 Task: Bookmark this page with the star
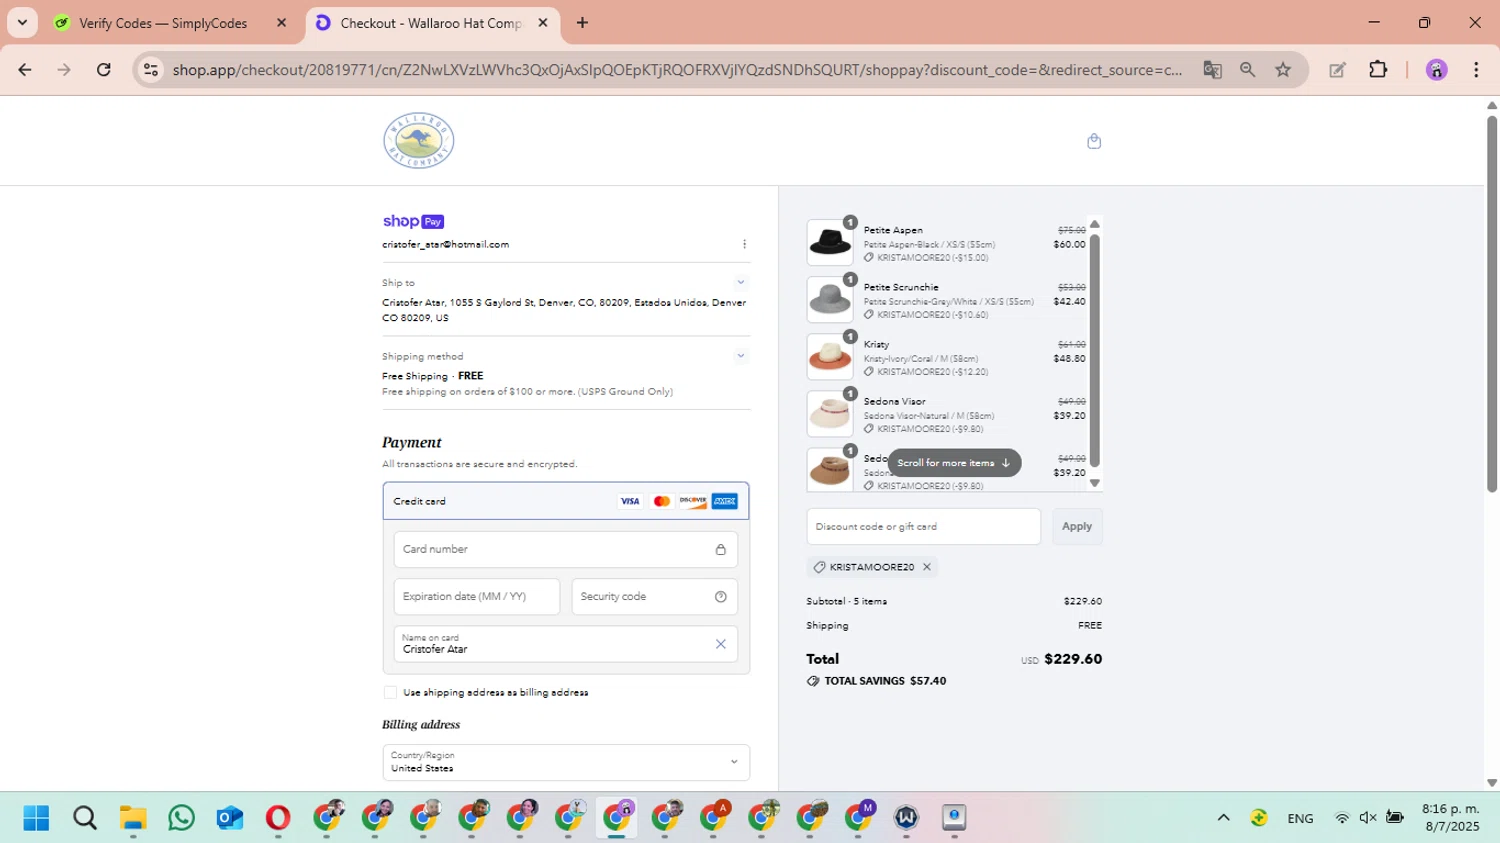click(1283, 70)
